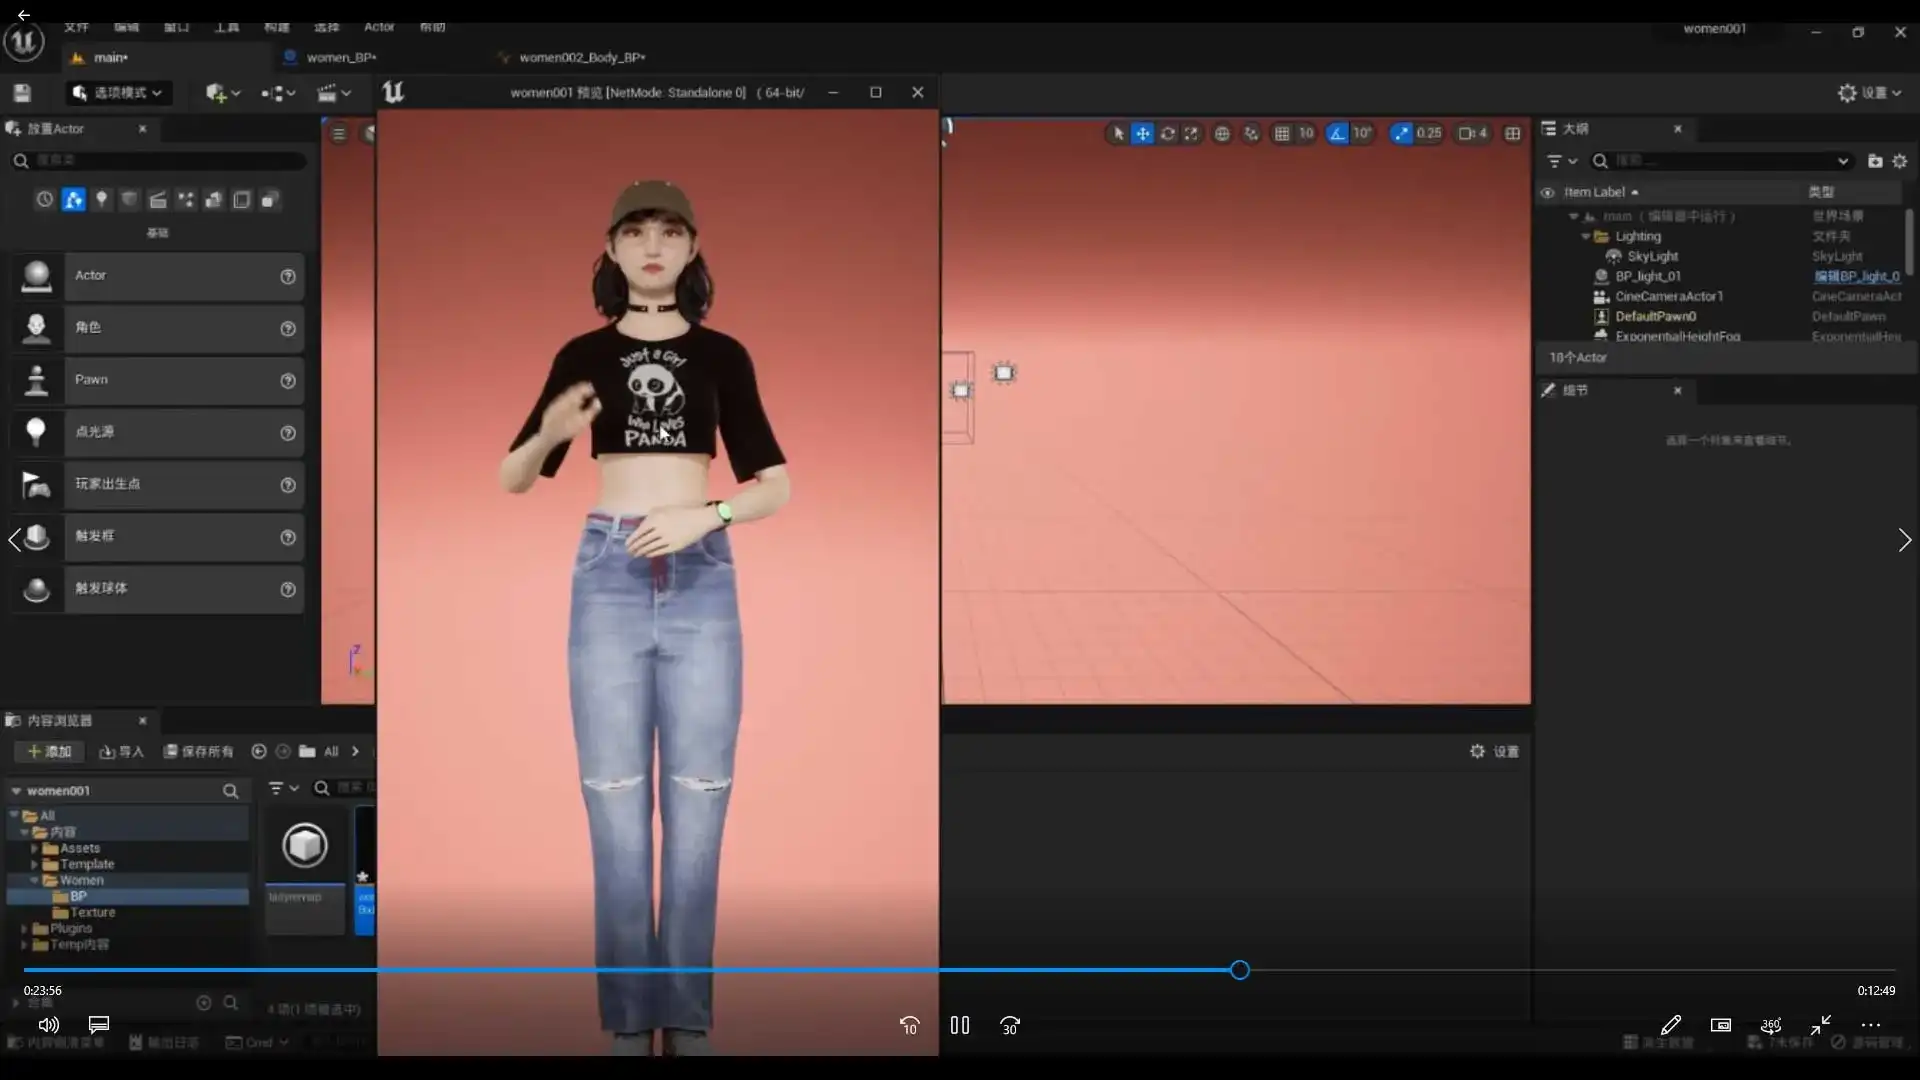
Task: Save the current level with disk icon
Action: 22,93
